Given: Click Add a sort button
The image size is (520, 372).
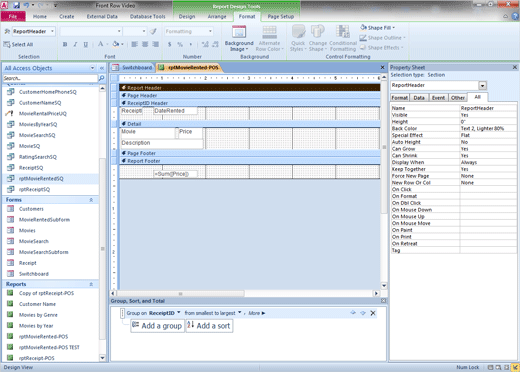Looking at the screenshot, I should tap(209, 326).
